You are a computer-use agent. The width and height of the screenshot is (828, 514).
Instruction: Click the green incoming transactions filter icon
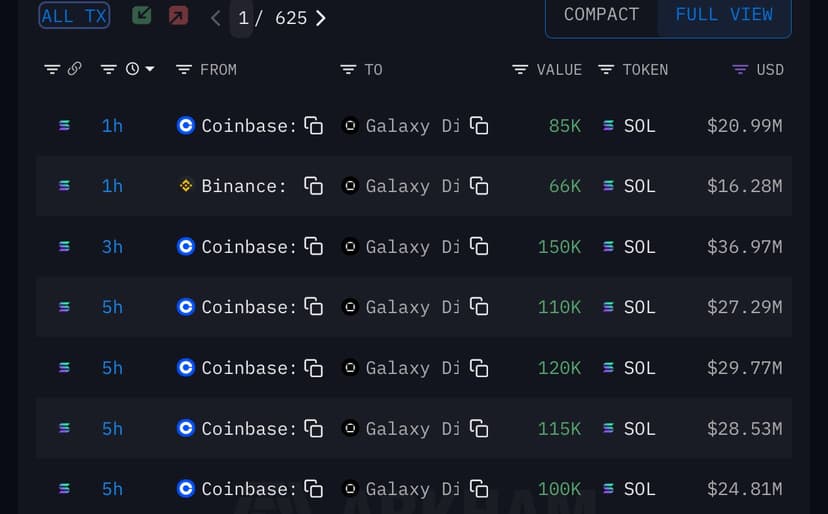point(142,16)
